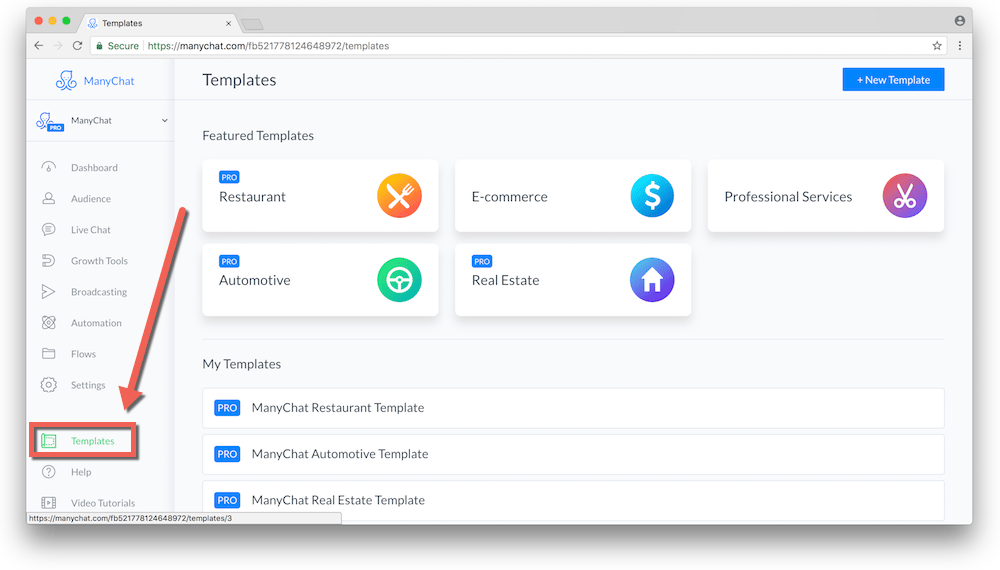1000x570 pixels.
Task: Click the Video Tutorials film icon
Action: pos(48,502)
